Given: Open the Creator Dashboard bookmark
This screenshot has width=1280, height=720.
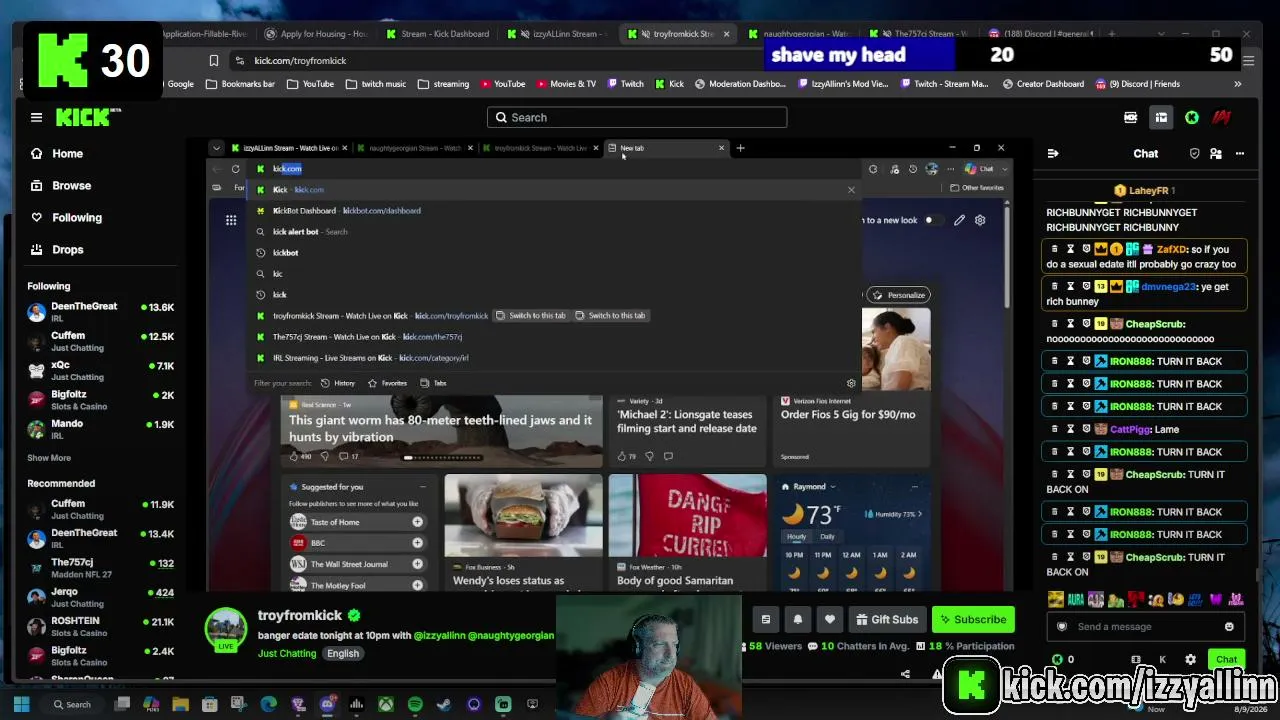Looking at the screenshot, I should tap(1043, 84).
